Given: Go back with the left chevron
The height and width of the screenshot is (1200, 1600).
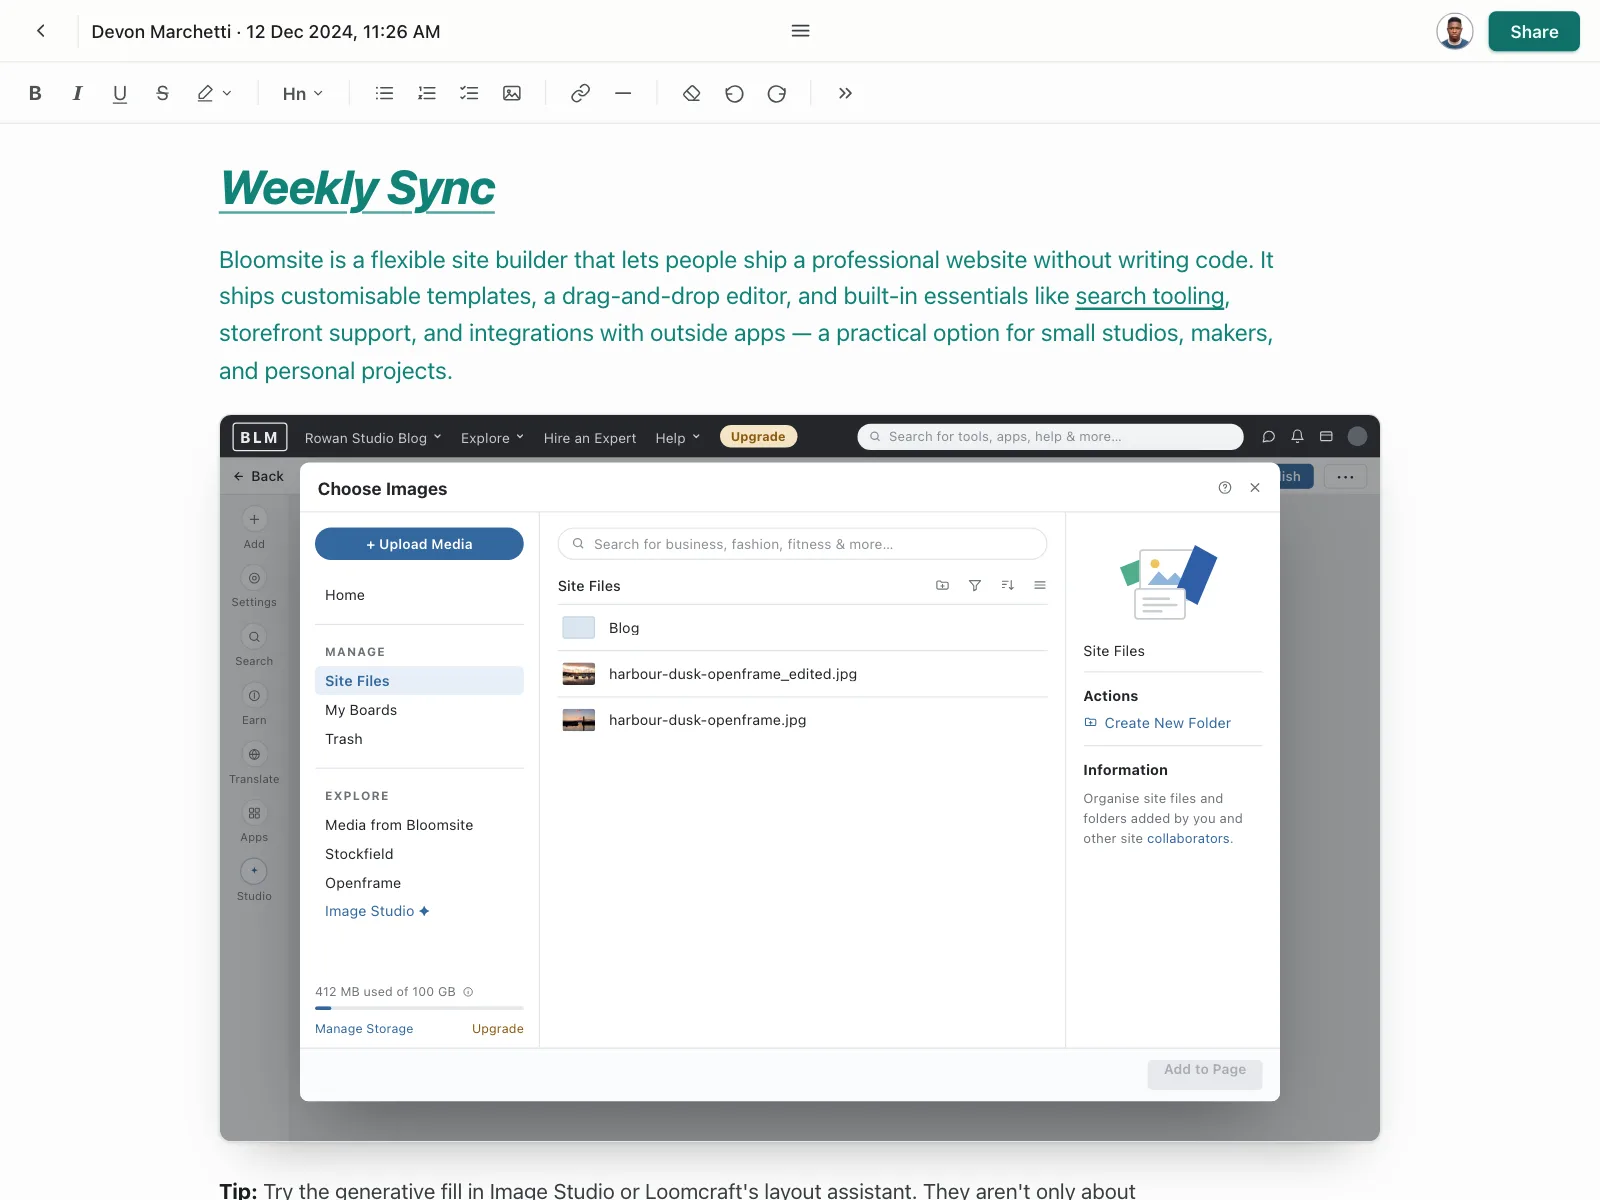Looking at the screenshot, I should (x=41, y=31).
